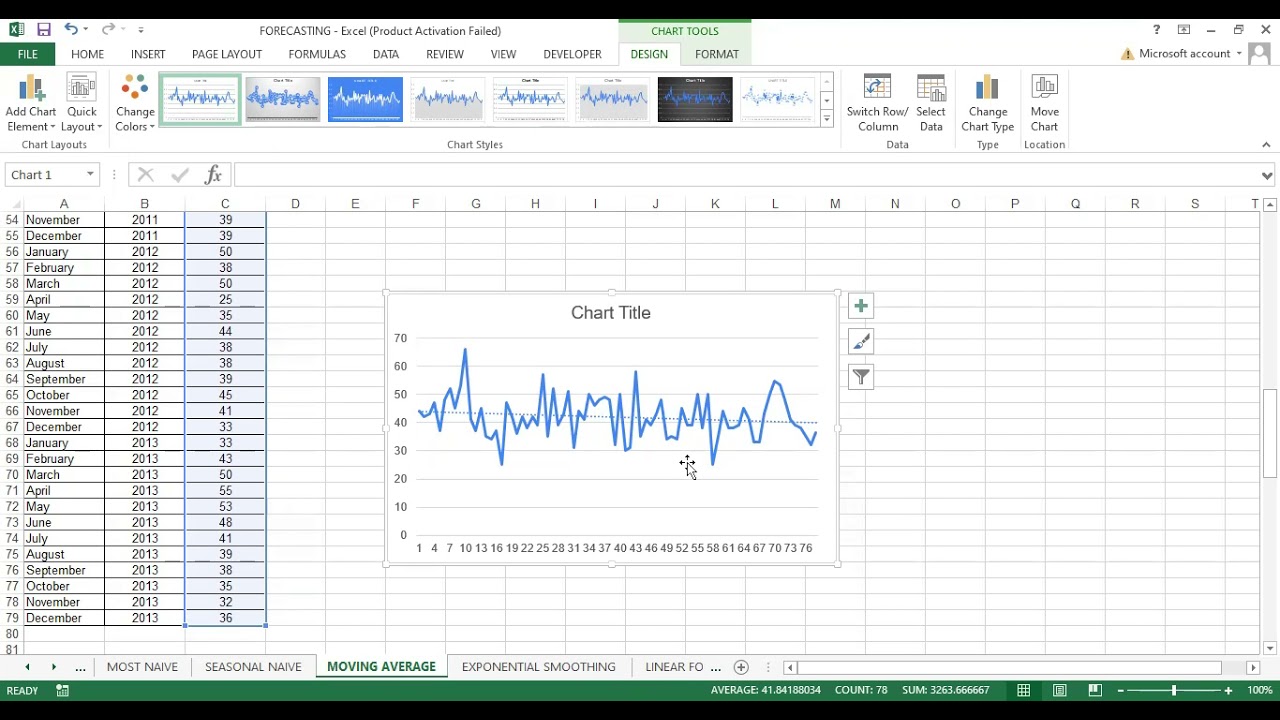
Task: Click user account avatar icon
Action: (1260, 54)
